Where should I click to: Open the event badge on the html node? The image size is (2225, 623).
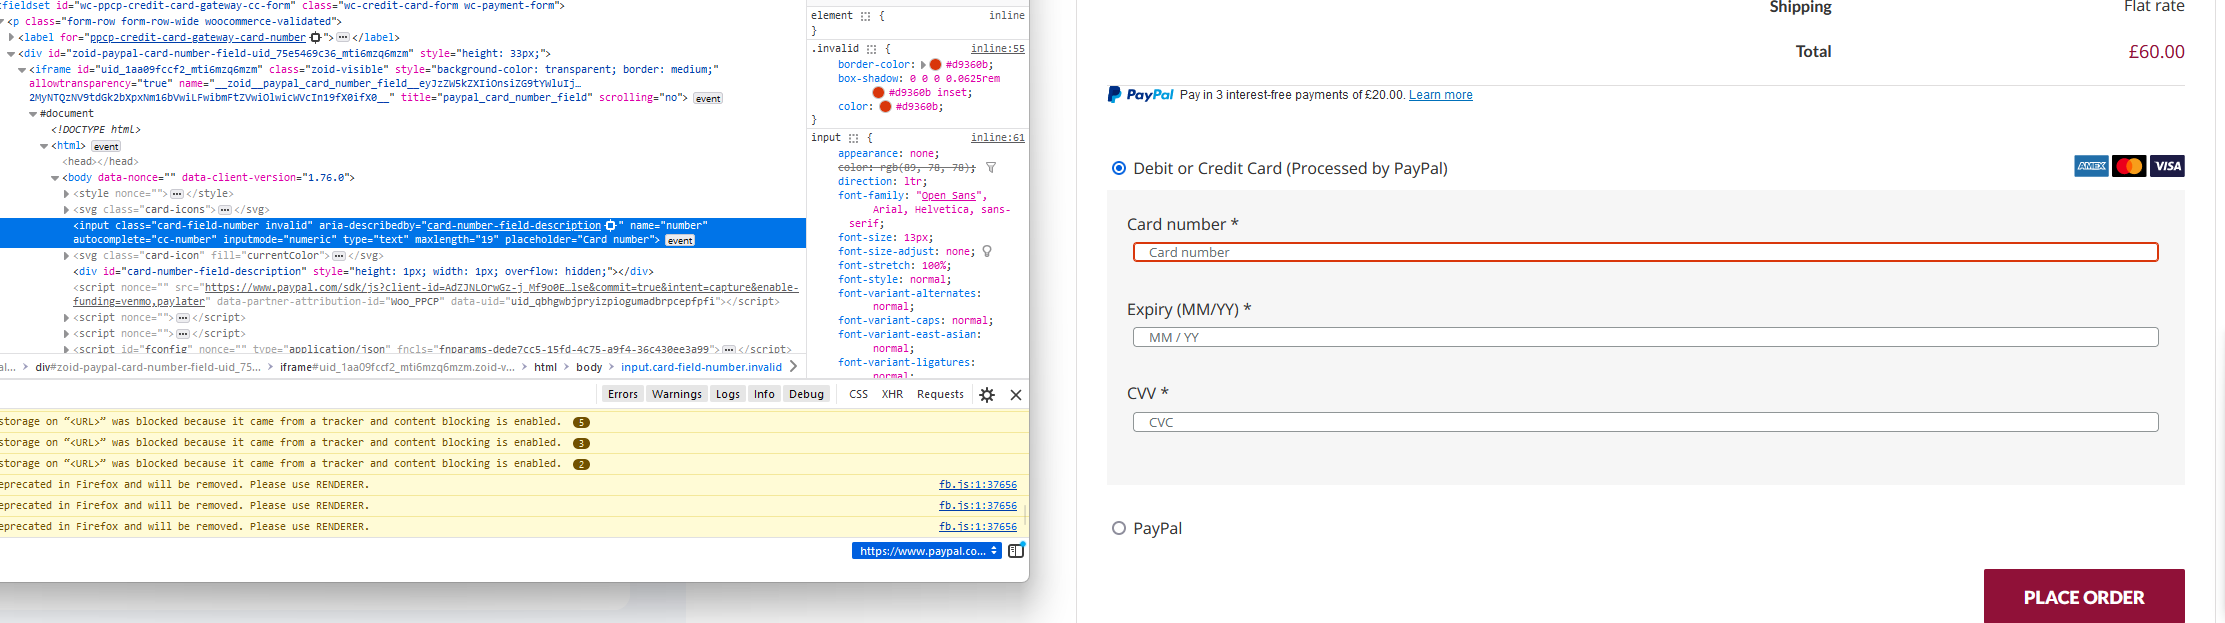tap(106, 146)
